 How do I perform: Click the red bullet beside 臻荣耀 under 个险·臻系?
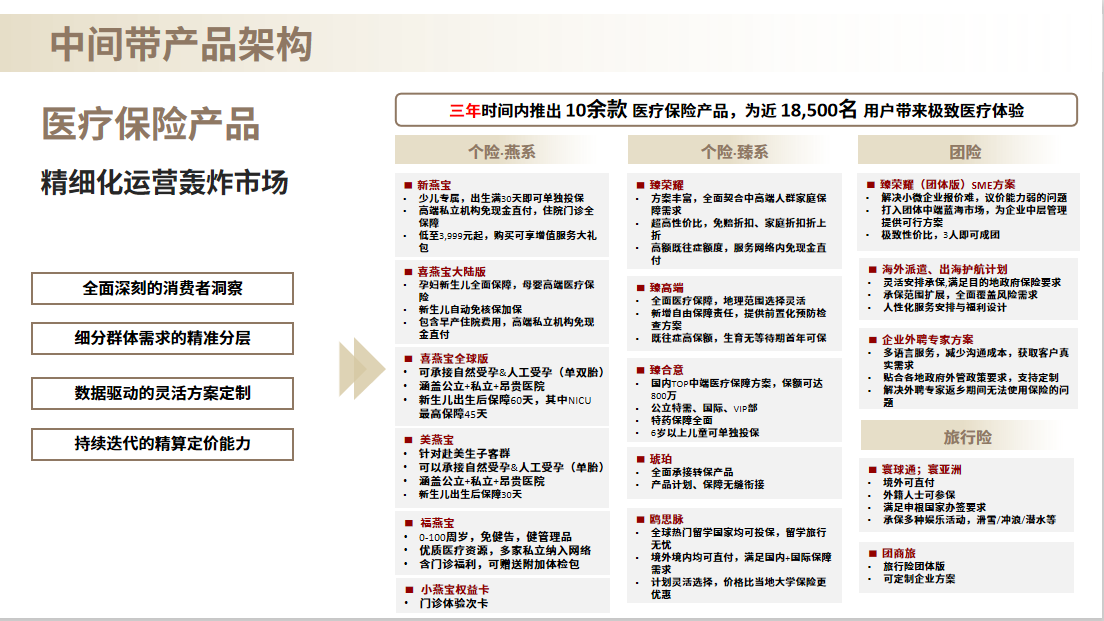(x=640, y=185)
